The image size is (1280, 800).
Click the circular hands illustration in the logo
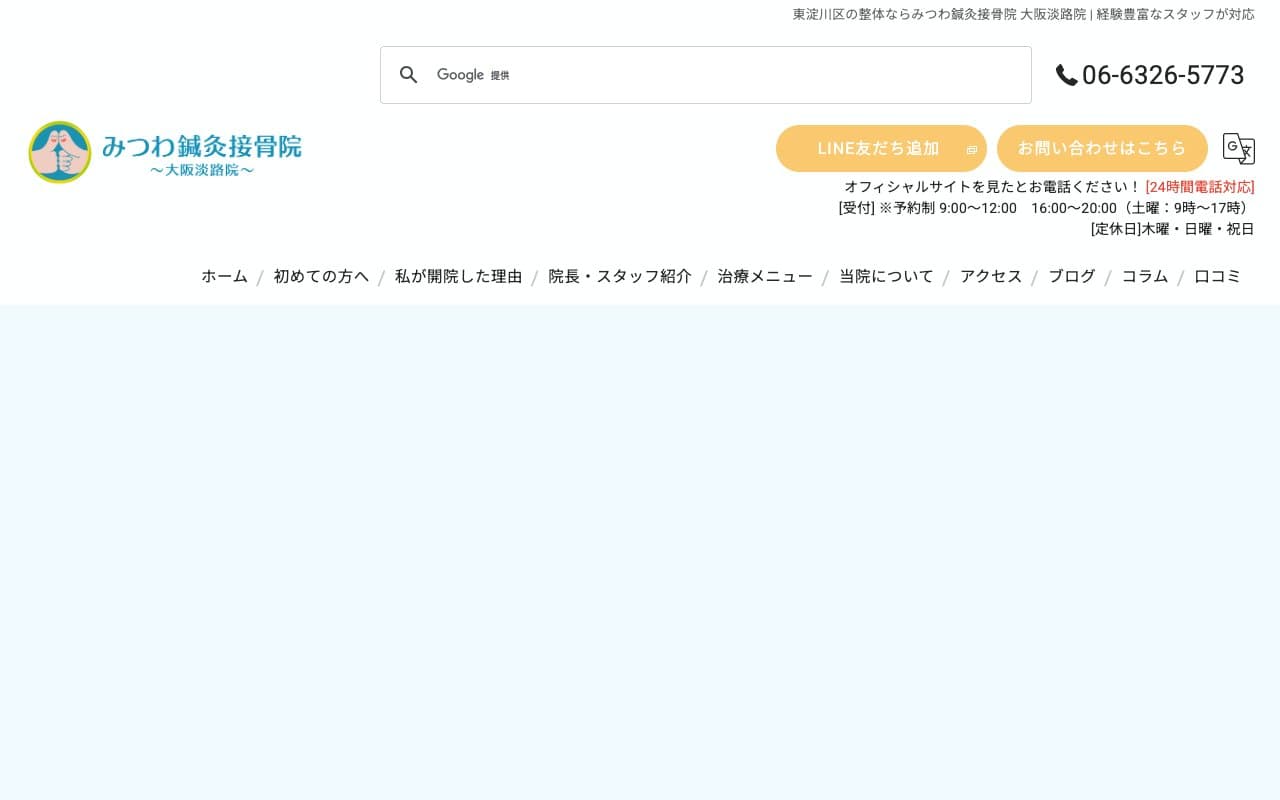click(x=60, y=152)
